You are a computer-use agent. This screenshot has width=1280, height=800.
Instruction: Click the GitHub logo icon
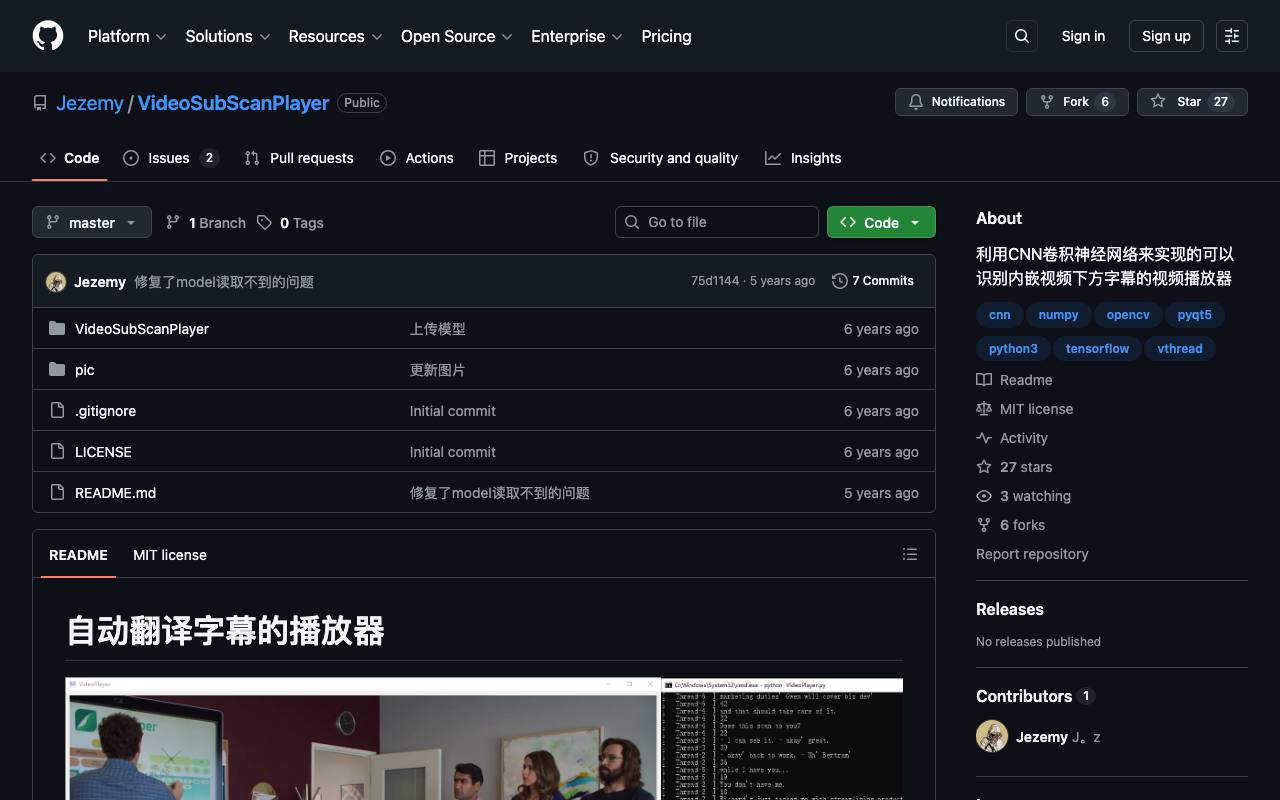click(48, 36)
